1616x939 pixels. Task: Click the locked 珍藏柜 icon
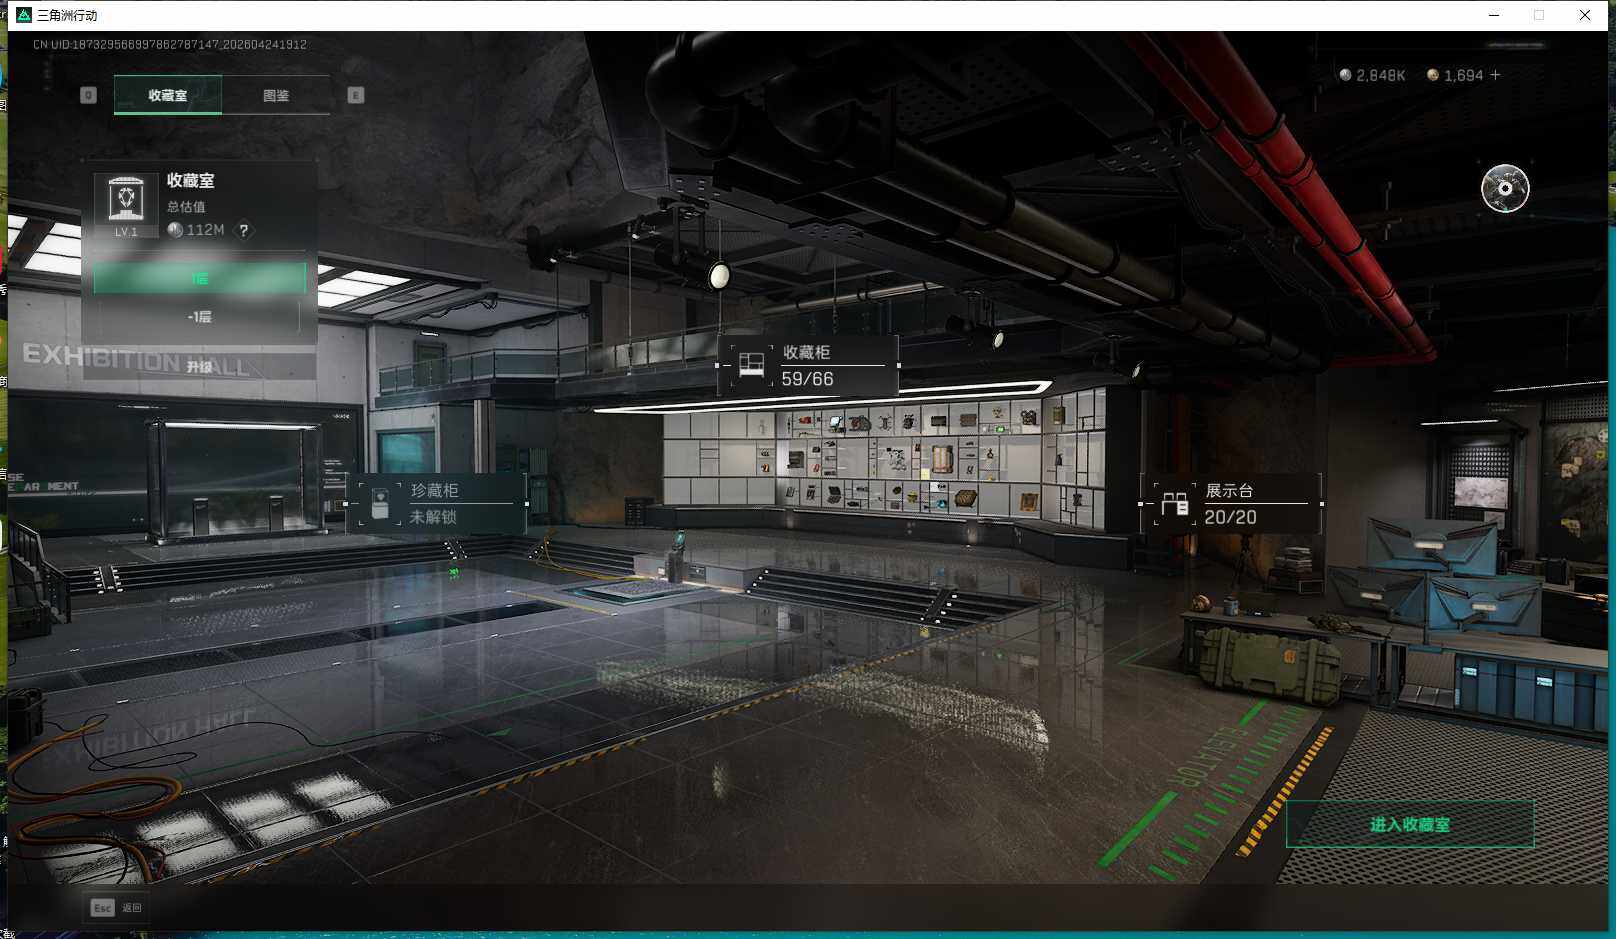point(380,503)
